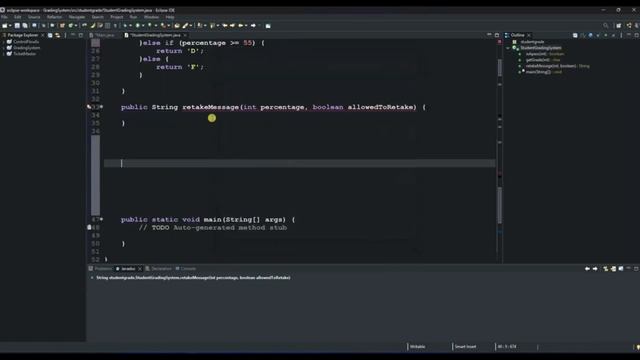The width and height of the screenshot is (640, 360).
Task: Close the StudentGradingSystem.java editor tab
Action: 185,35
